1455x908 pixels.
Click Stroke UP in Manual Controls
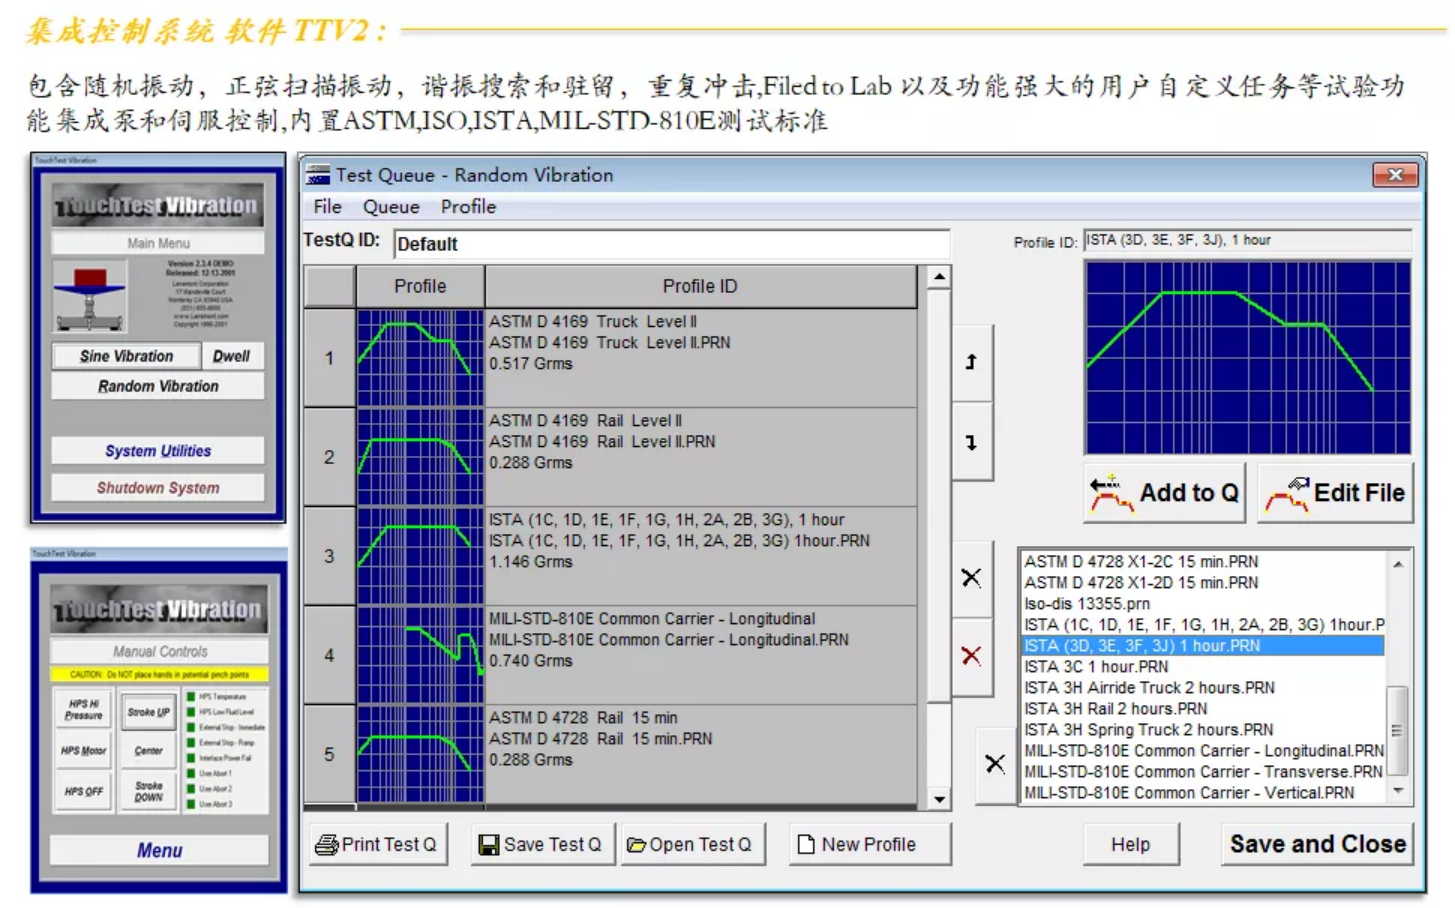pos(149,713)
